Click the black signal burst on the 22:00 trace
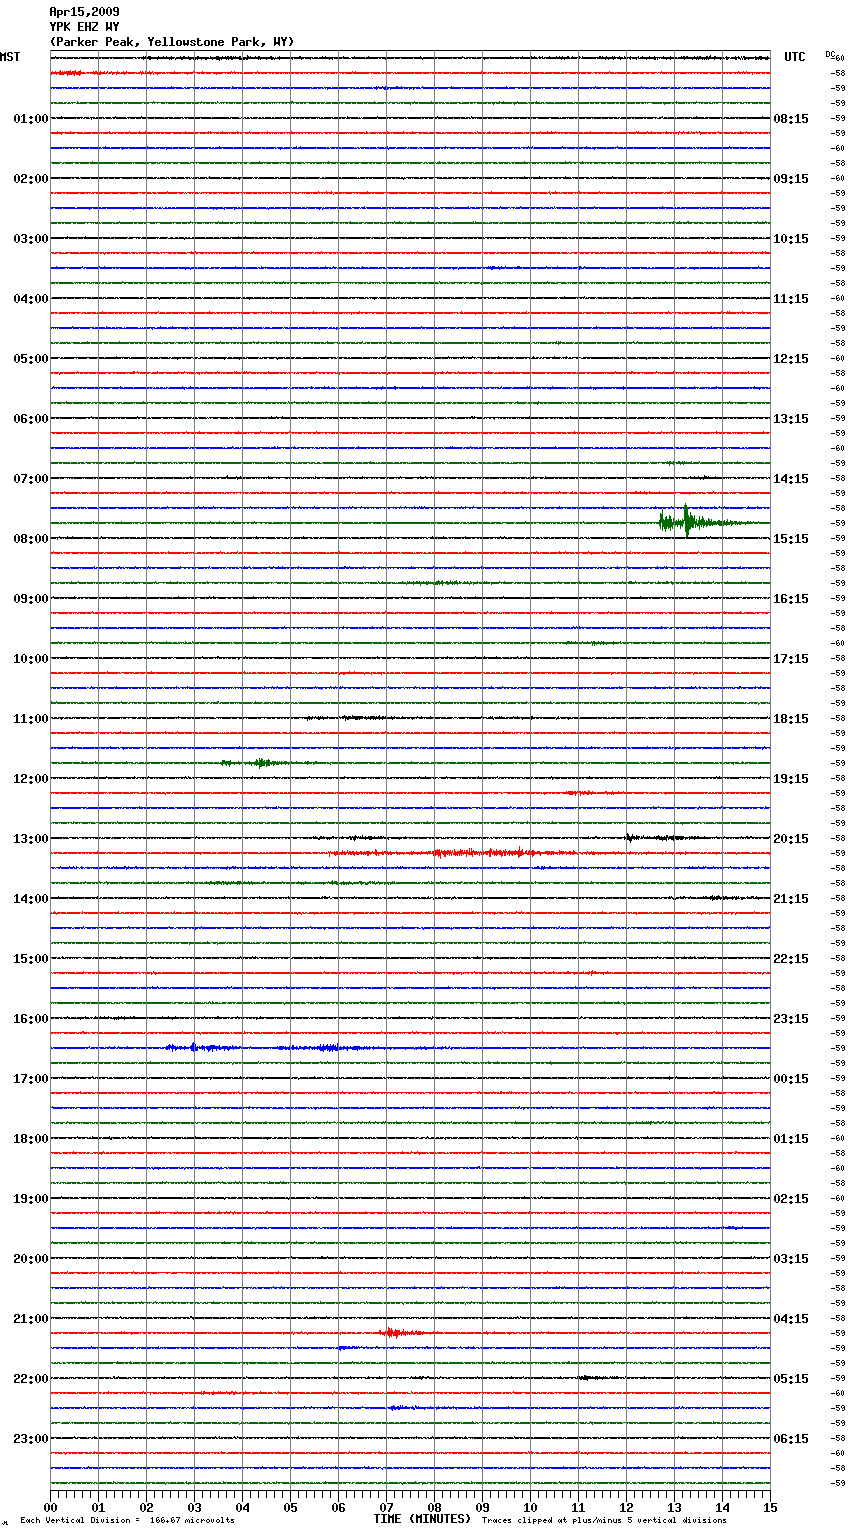Image resolution: width=850 pixels, height=1534 pixels. pos(597,1378)
